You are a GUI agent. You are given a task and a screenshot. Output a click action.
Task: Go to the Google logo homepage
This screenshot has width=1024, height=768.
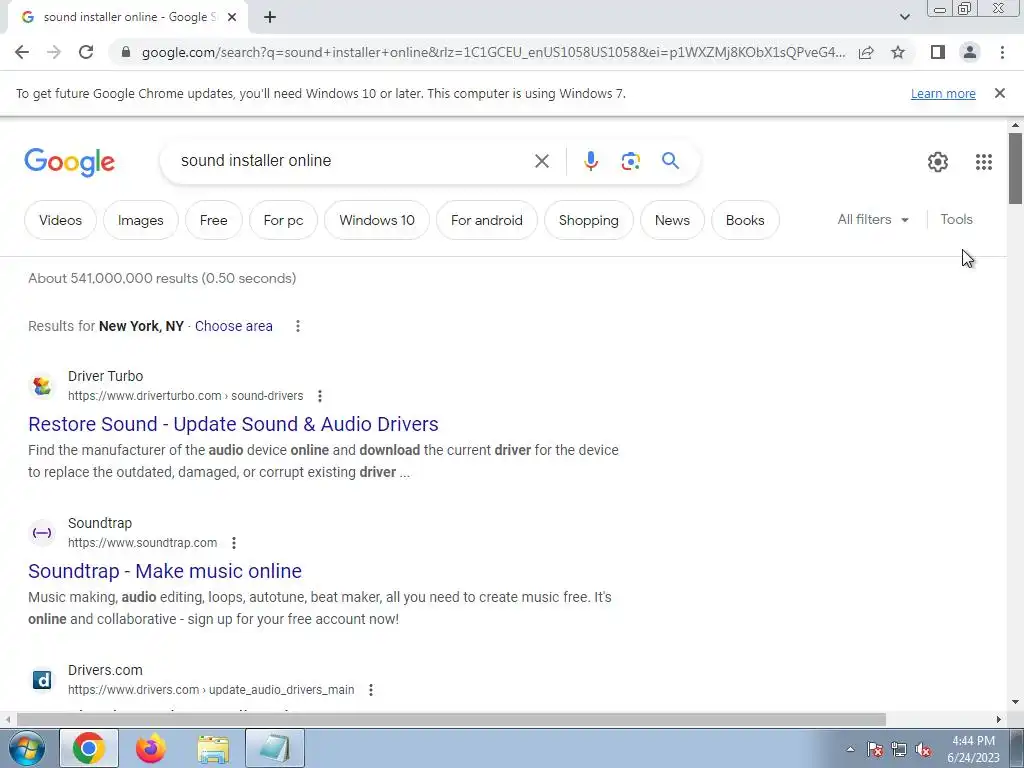(69, 162)
